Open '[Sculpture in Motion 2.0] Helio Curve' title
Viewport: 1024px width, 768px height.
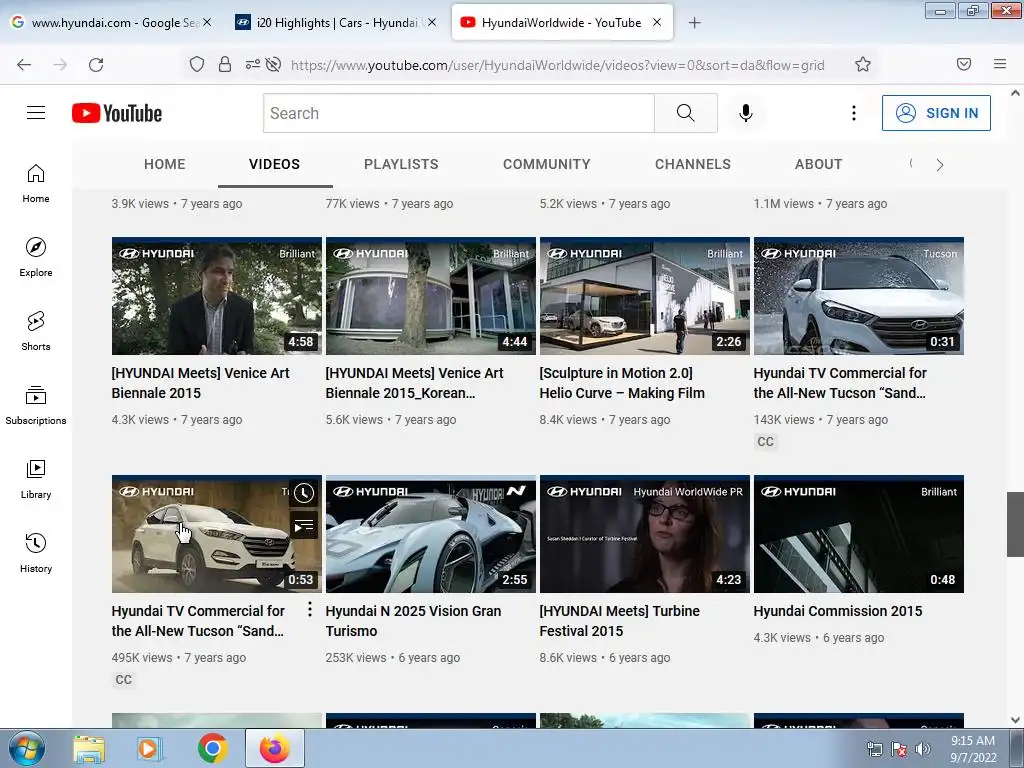point(622,383)
